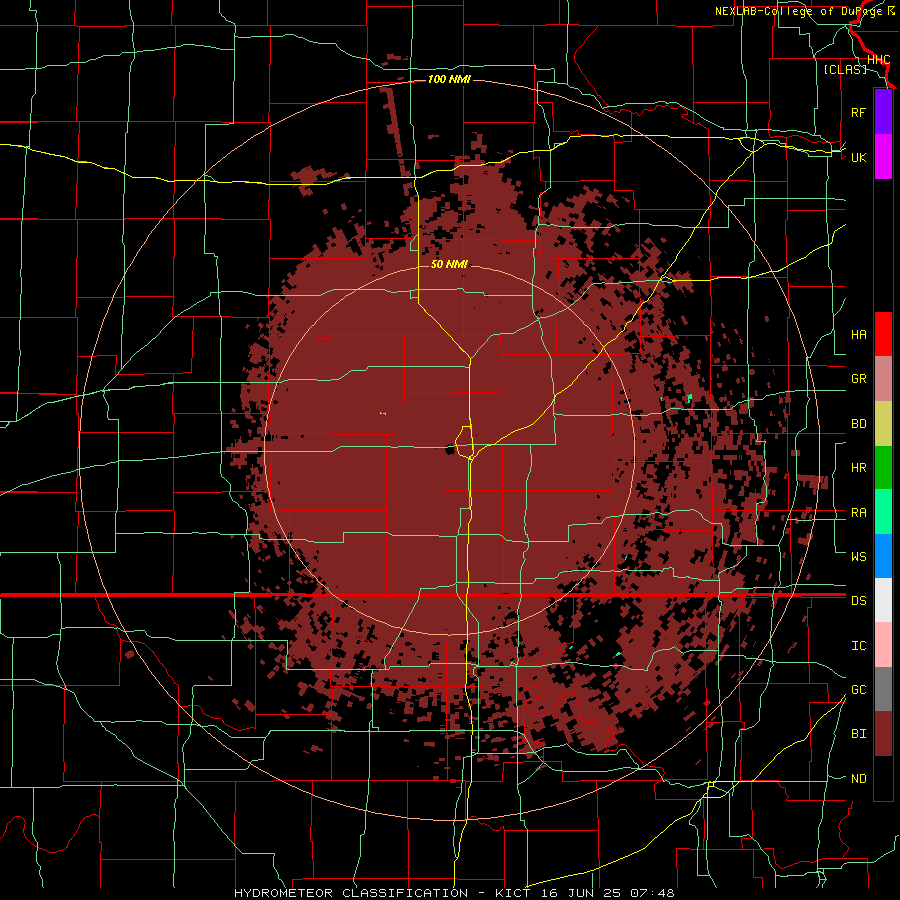Click the HR green legend swatch
900x900 pixels.
883,468
